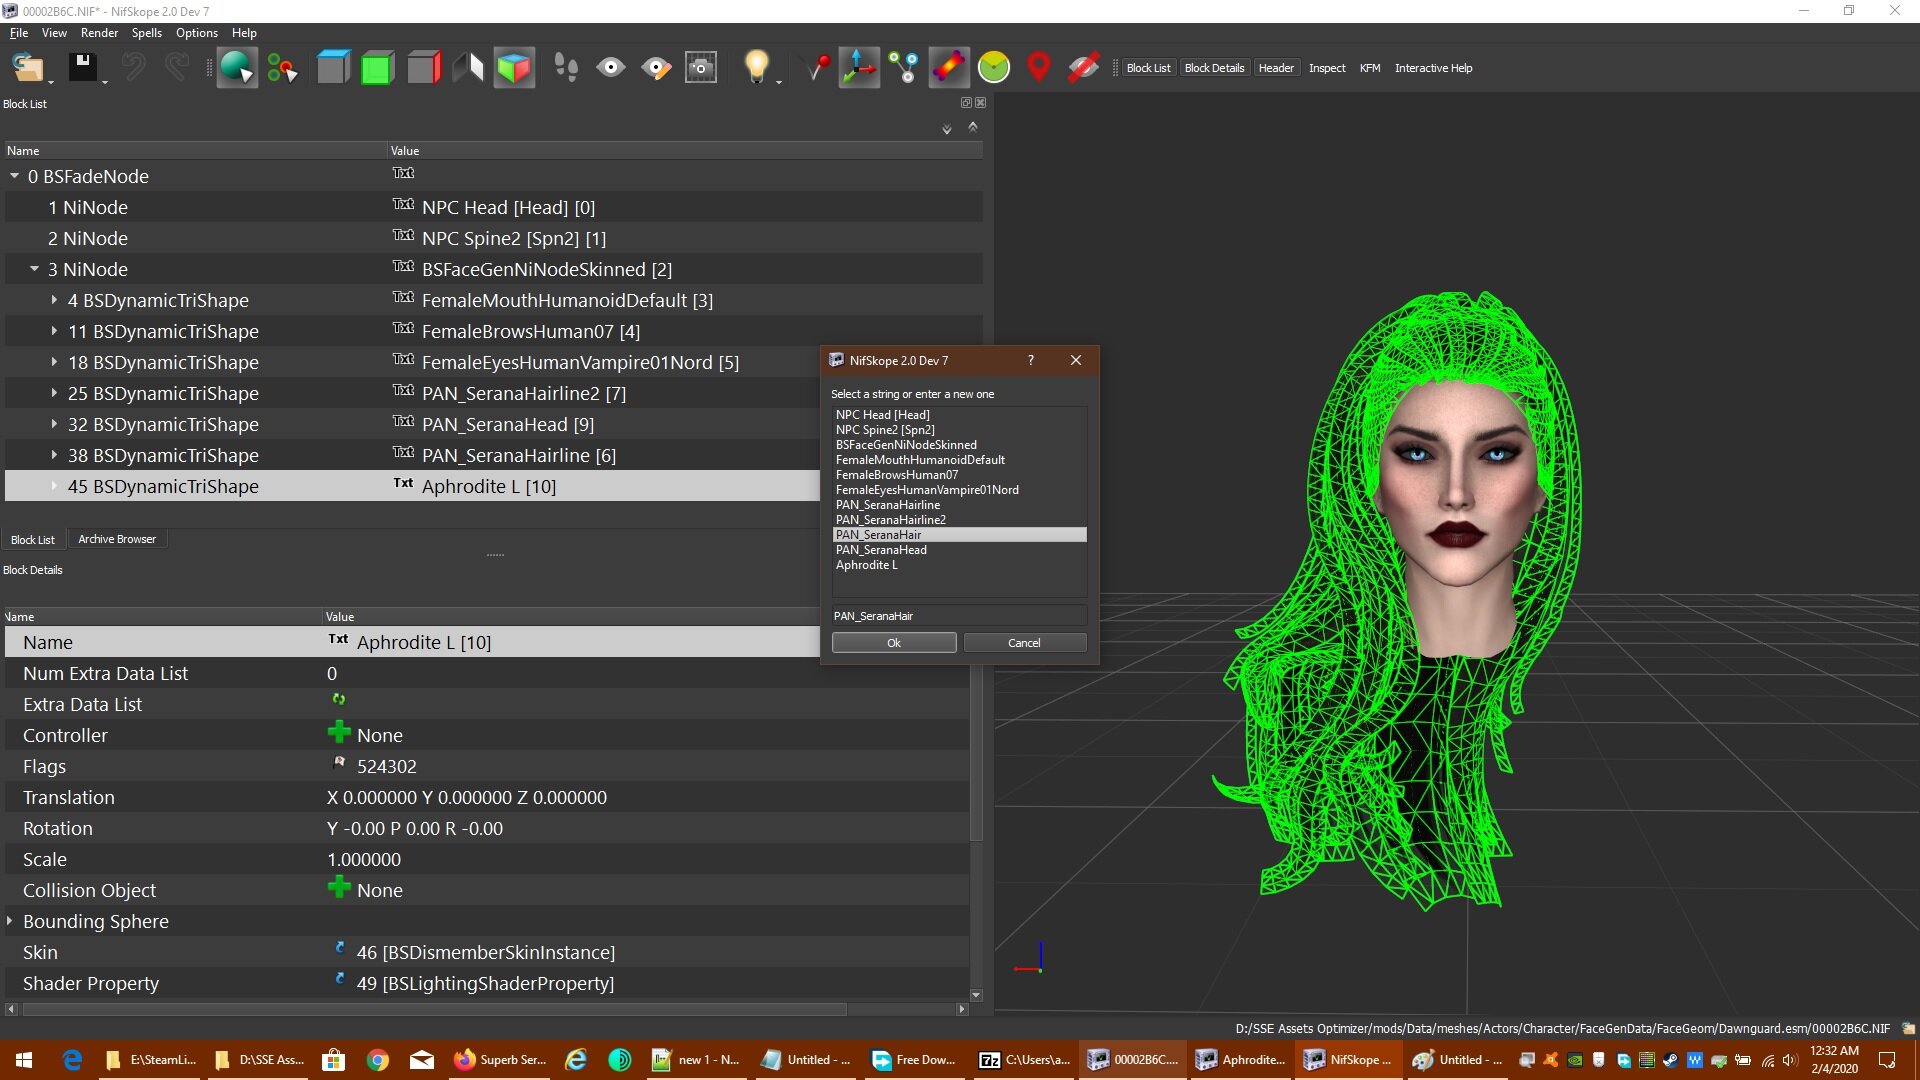Expand 11 BSDynamicTriShape node
This screenshot has height=1080, width=1920.
click(x=54, y=331)
